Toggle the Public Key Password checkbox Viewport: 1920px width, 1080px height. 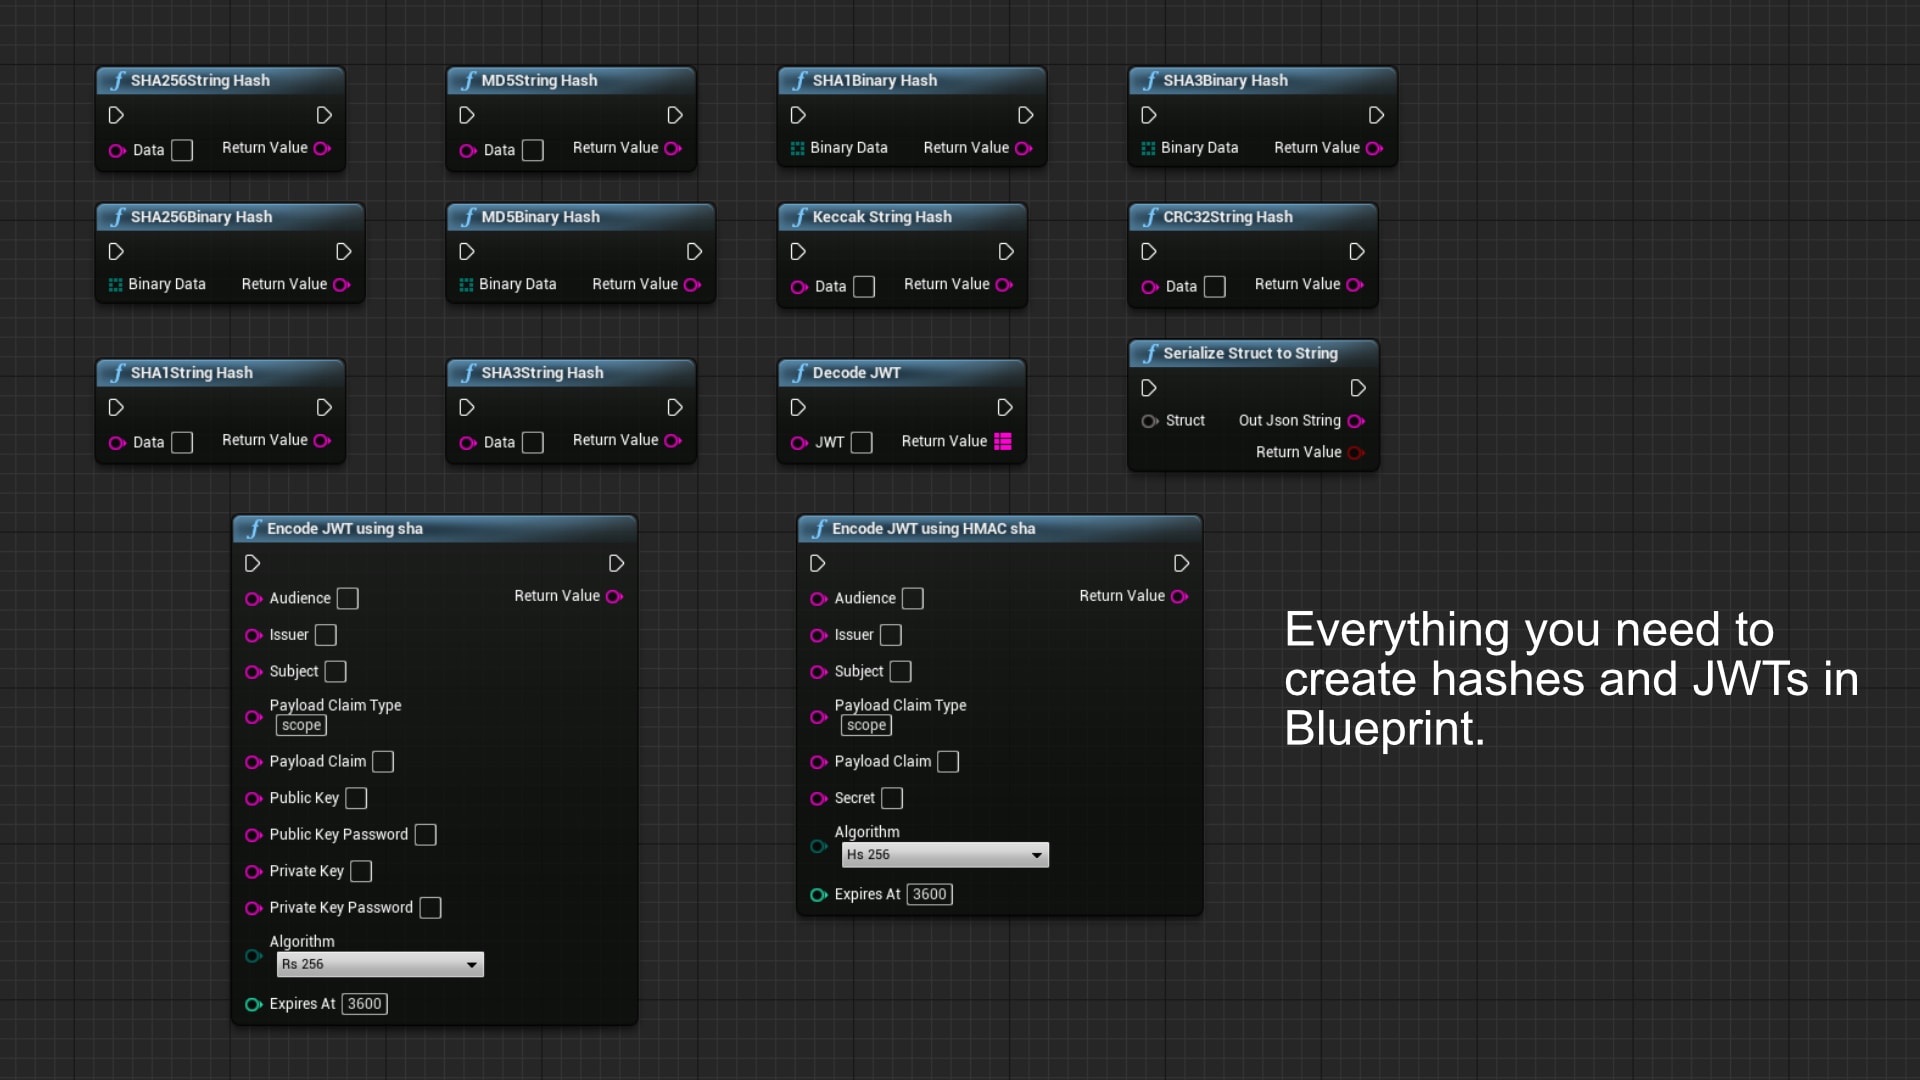click(426, 834)
